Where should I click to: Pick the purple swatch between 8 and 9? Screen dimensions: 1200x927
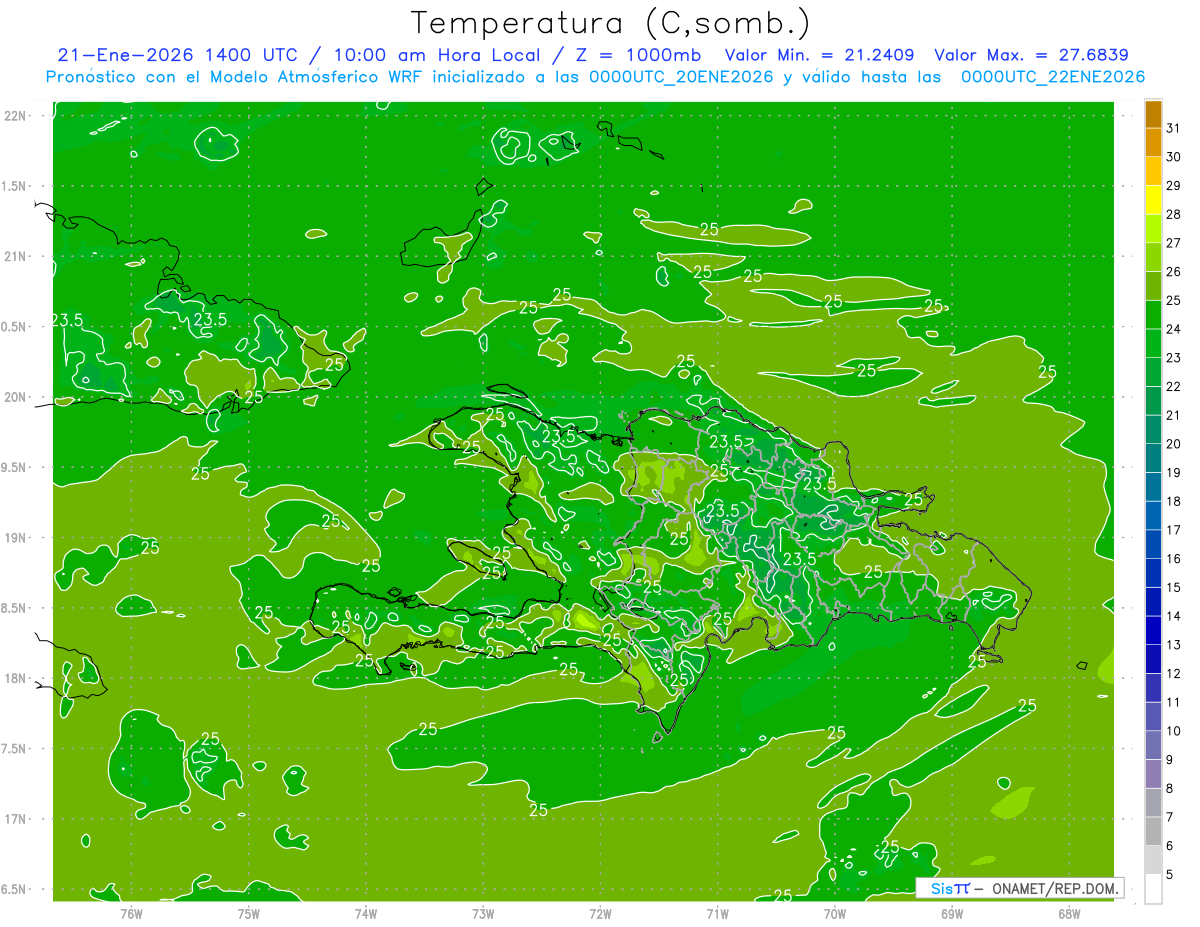(x=1153, y=774)
